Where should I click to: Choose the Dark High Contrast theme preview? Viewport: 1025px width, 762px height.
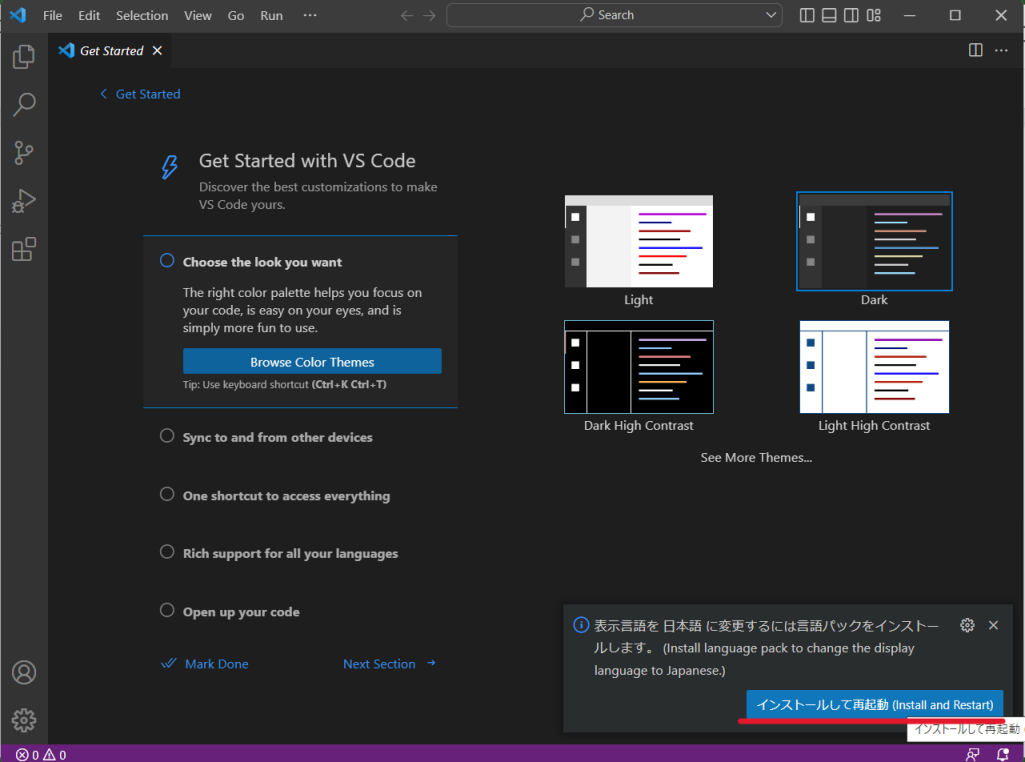(x=639, y=367)
